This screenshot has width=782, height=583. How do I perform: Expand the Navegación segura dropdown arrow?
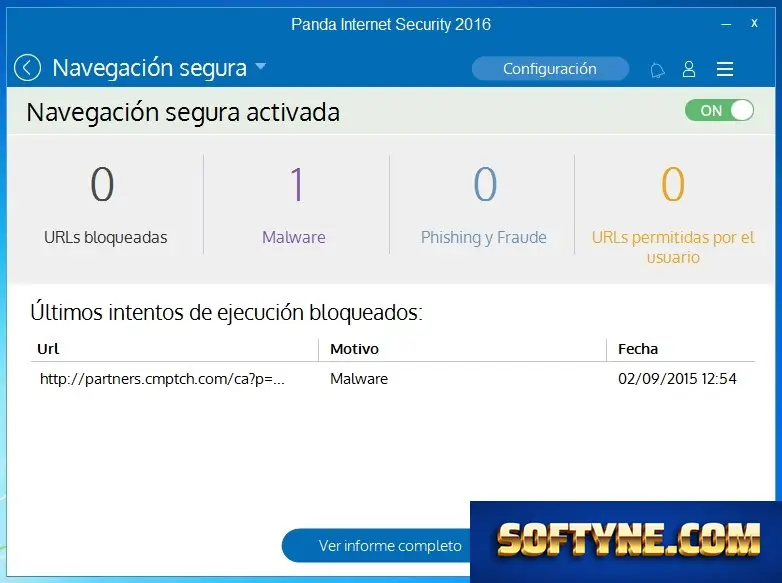(261, 66)
